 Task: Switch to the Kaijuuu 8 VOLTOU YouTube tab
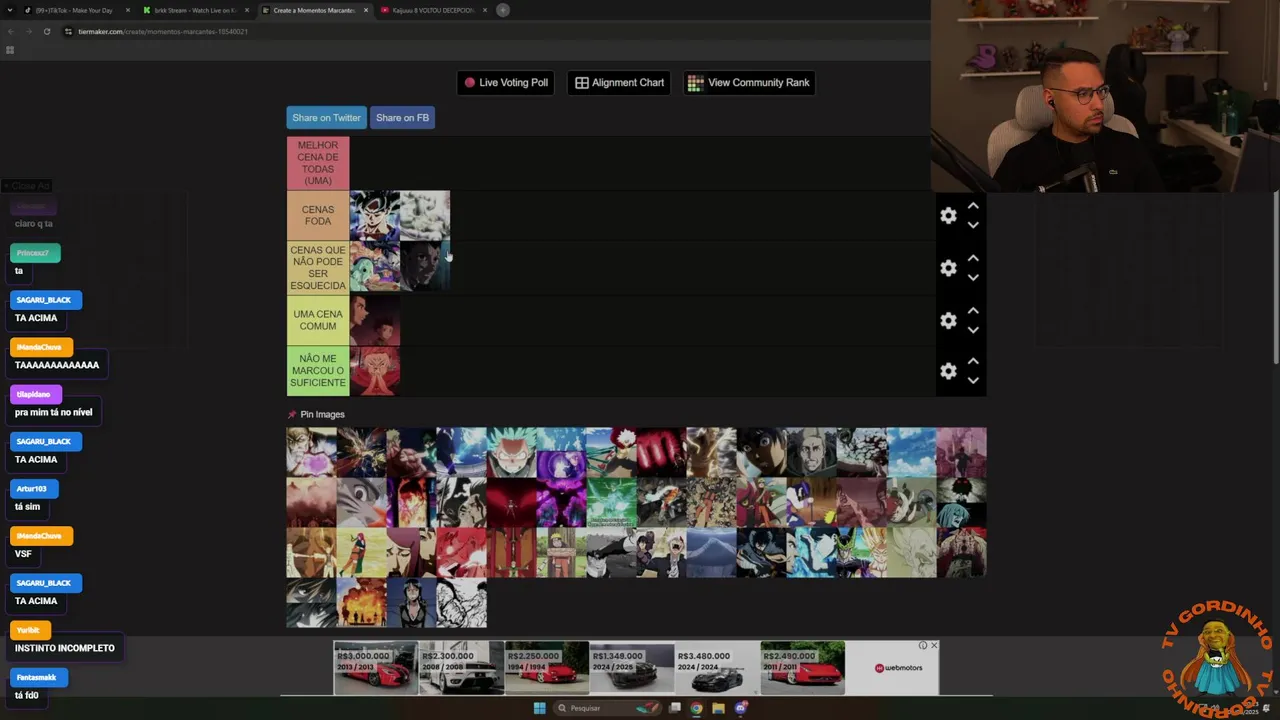coord(432,10)
